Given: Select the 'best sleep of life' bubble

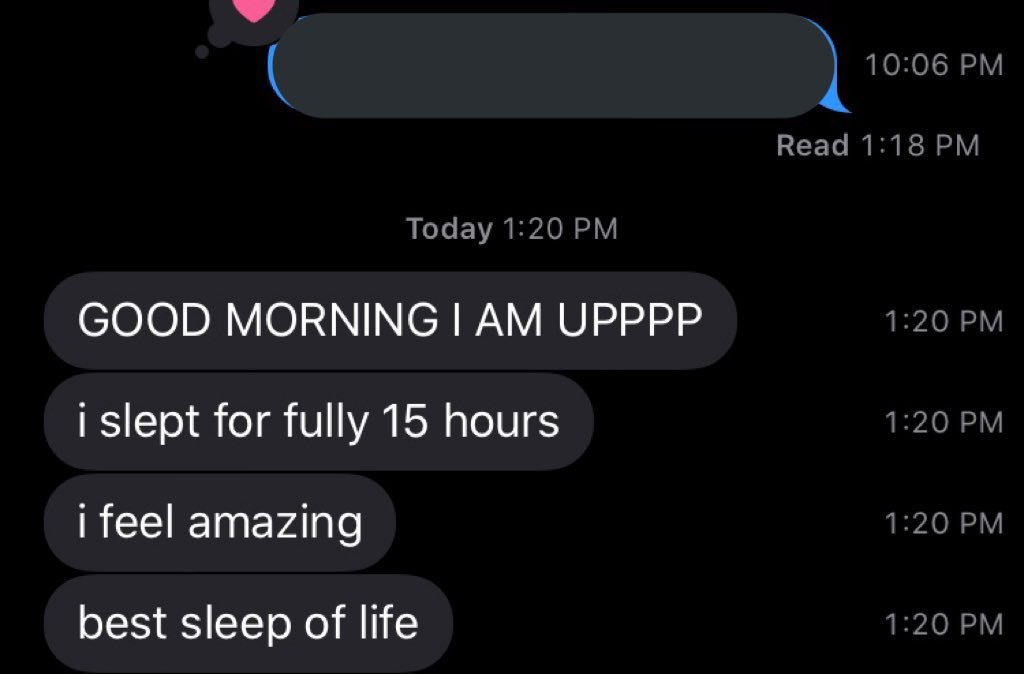Looking at the screenshot, I should (x=248, y=623).
